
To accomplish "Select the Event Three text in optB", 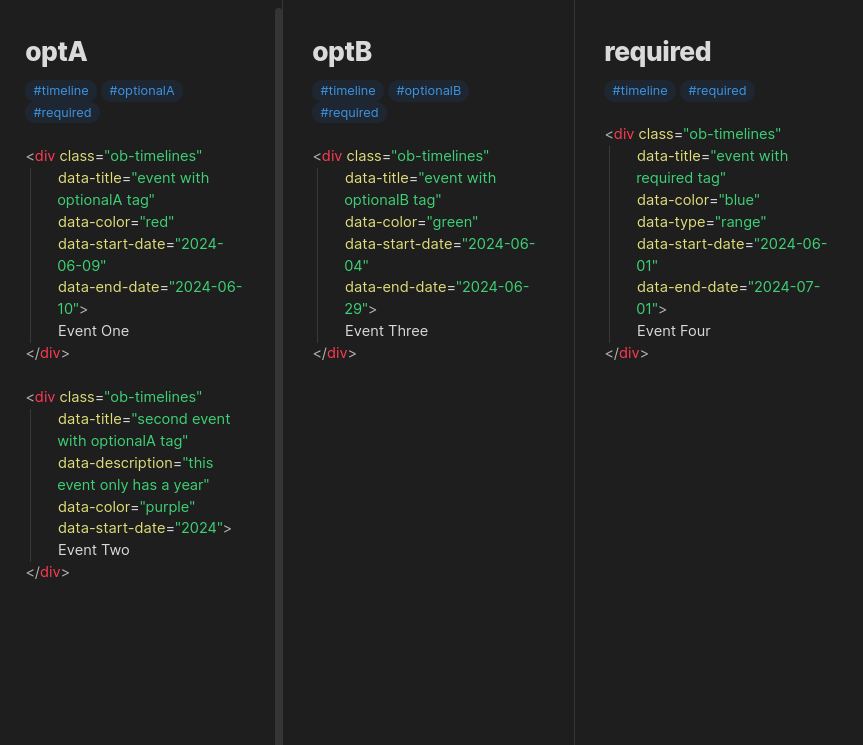I will pos(386,330).
